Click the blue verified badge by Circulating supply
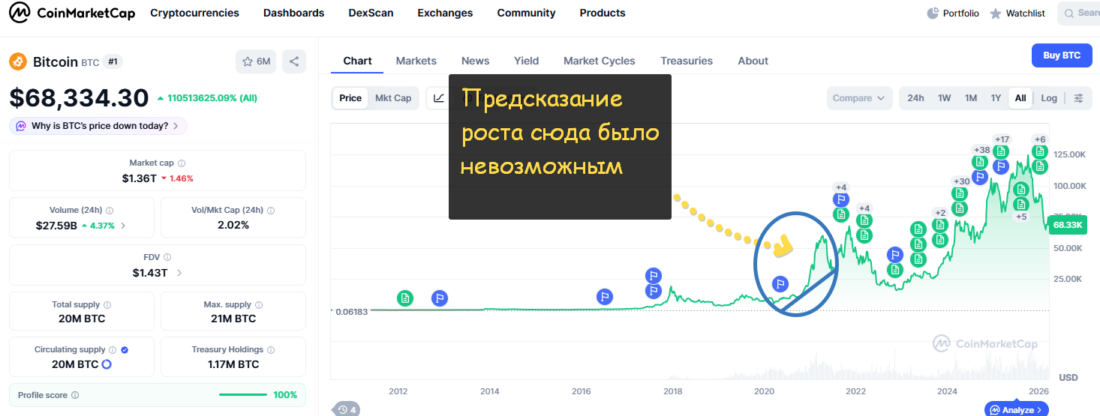 tap(124, 349)
